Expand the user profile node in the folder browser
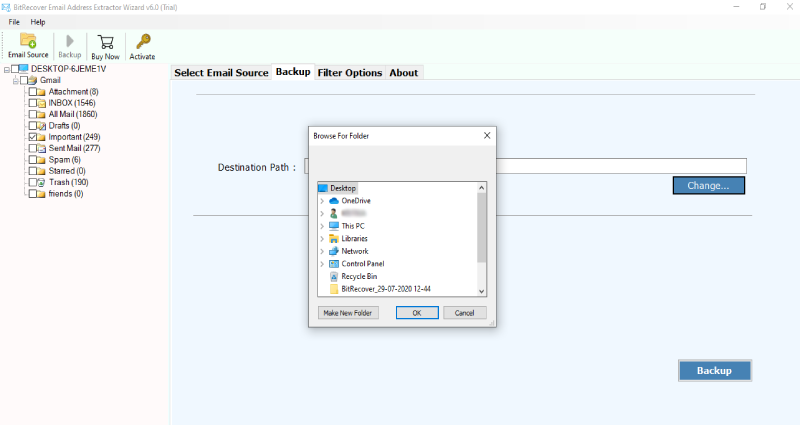This screenshot has width=800, height=425. coord(322,213)
